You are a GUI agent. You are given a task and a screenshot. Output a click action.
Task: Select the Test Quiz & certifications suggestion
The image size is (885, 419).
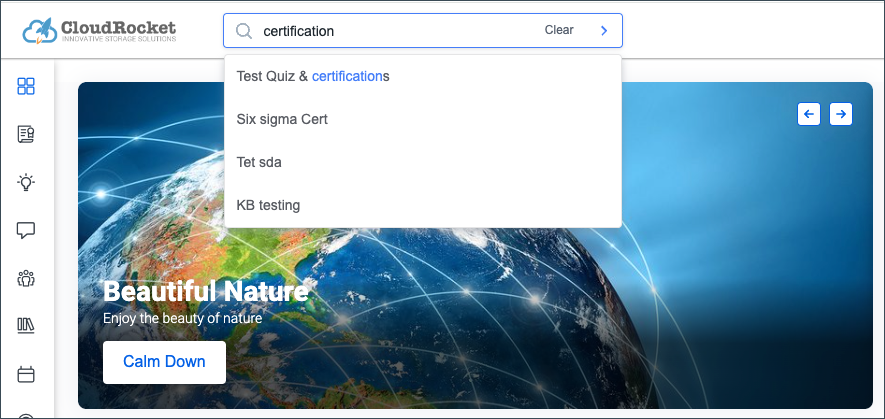pyautogui.click(x=423, y=76)
